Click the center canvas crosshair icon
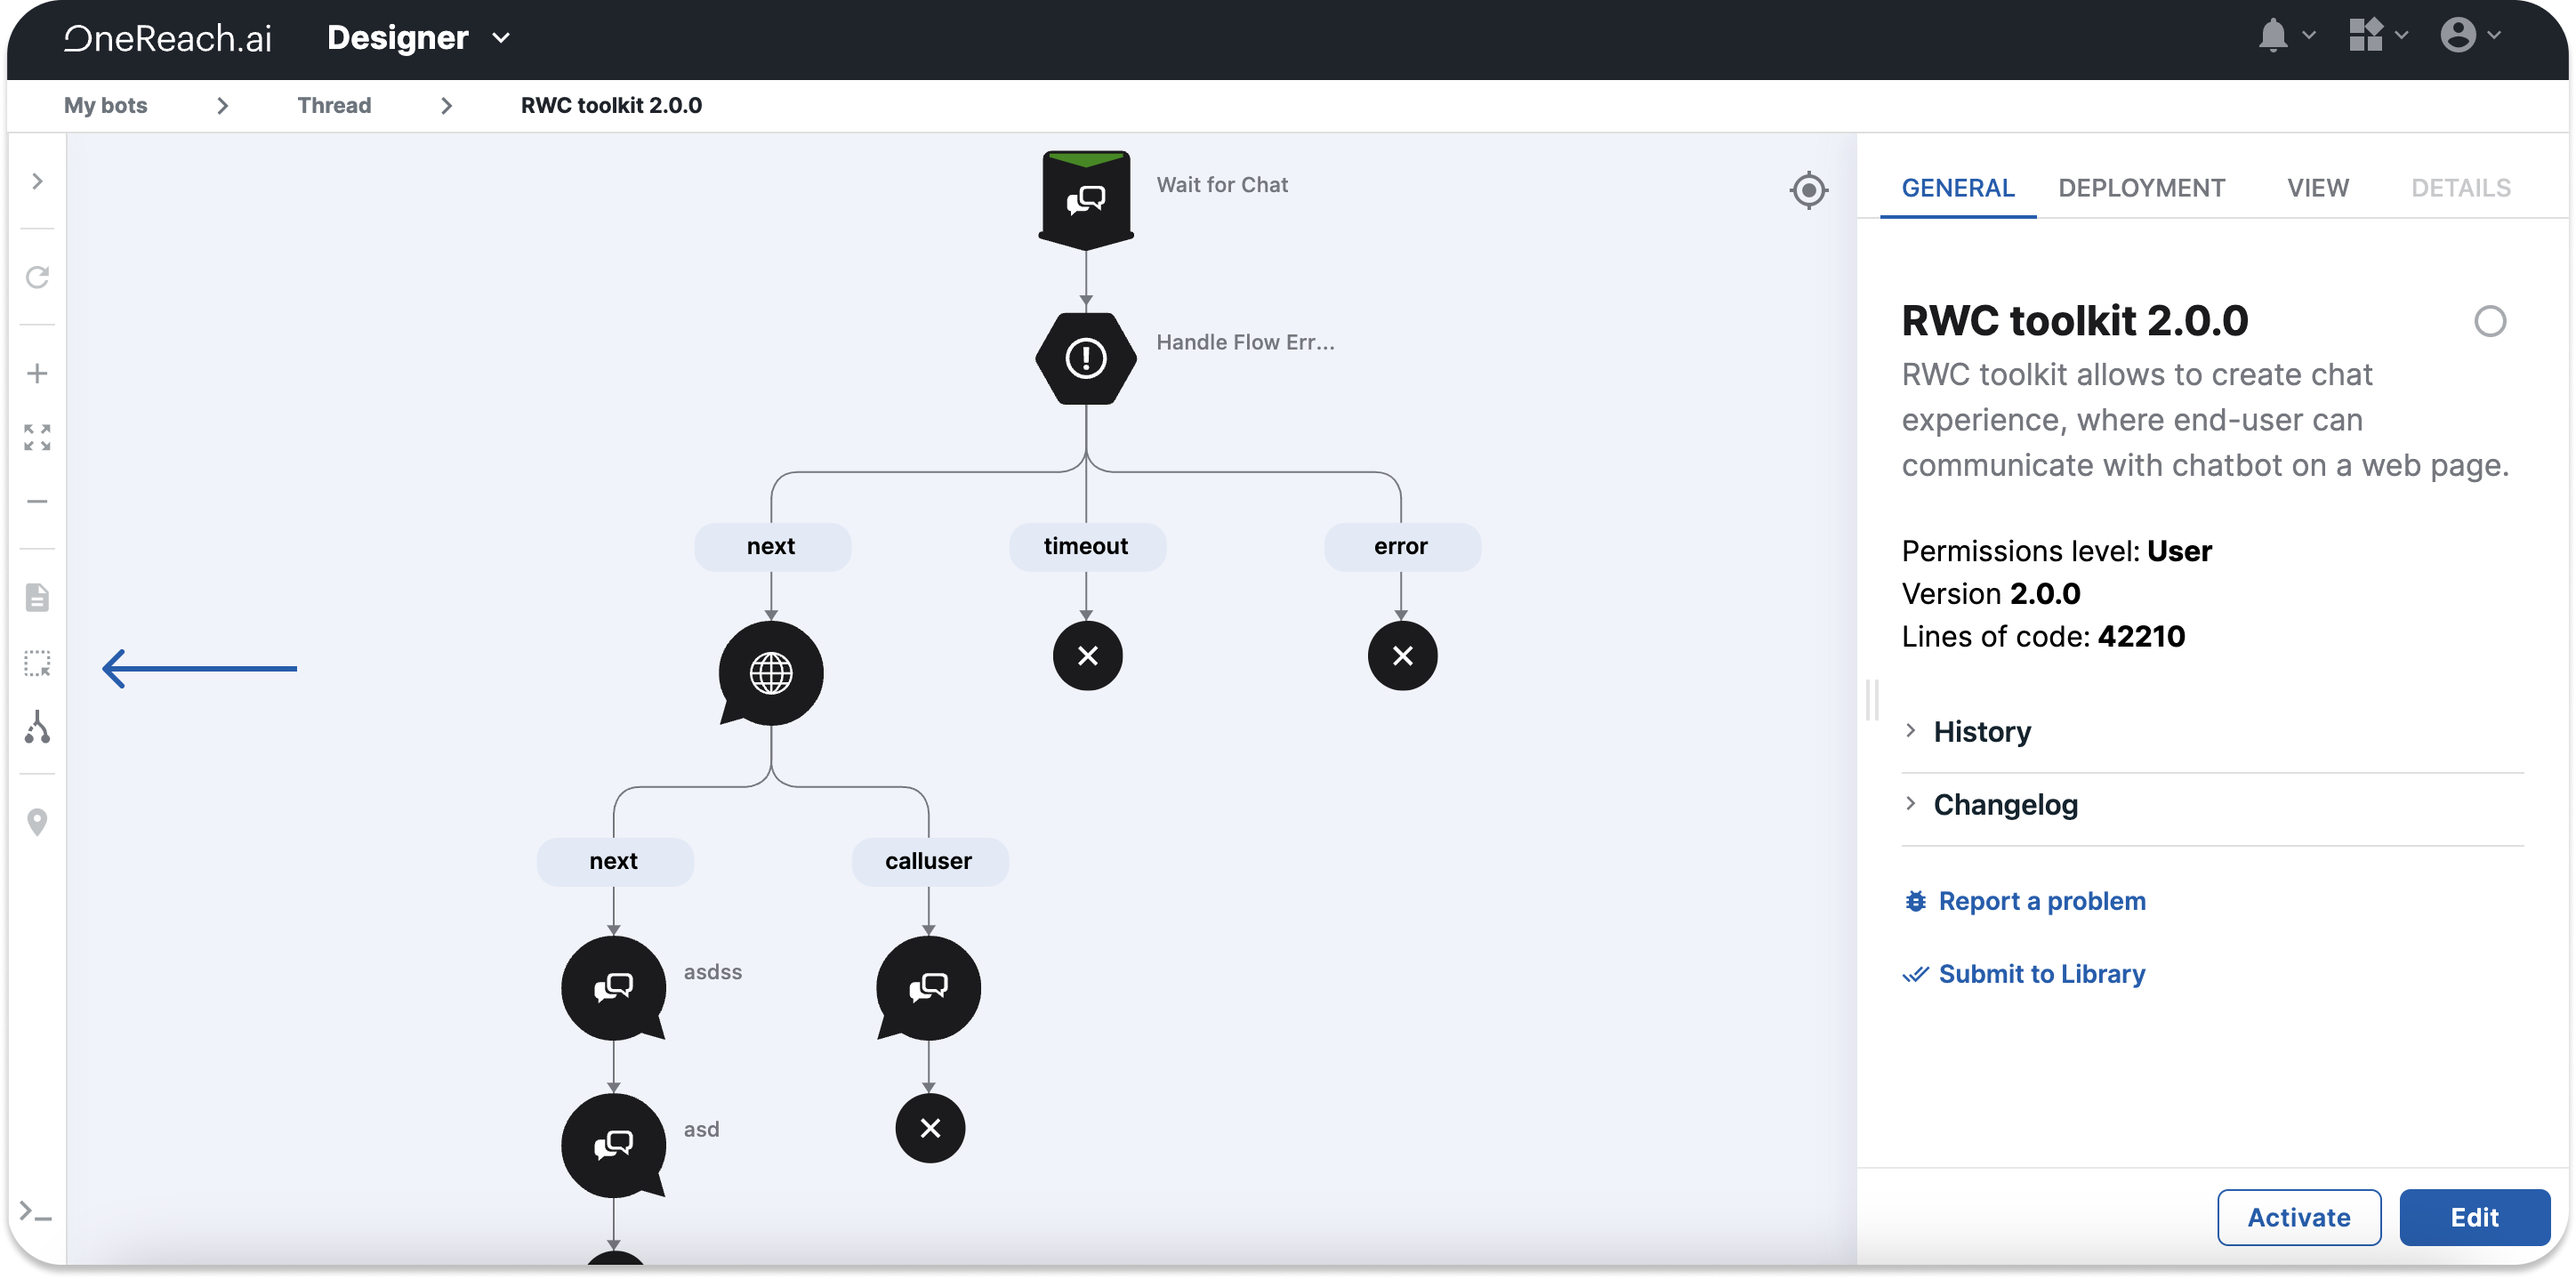 tap(1808, 190)
